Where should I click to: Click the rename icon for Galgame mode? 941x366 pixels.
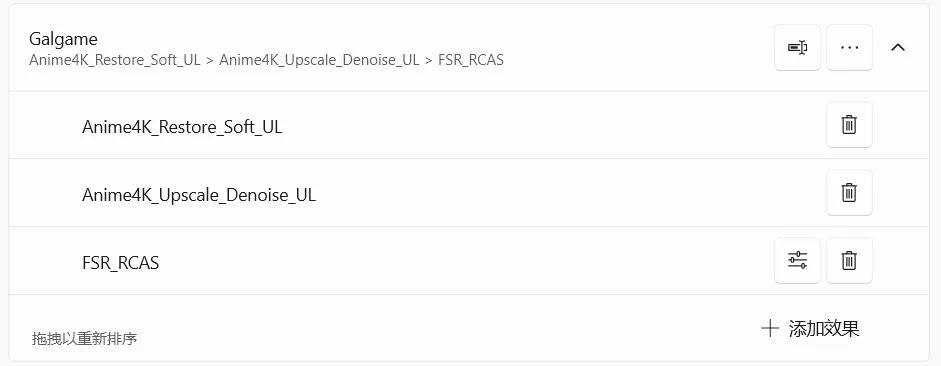pos(797,47)
